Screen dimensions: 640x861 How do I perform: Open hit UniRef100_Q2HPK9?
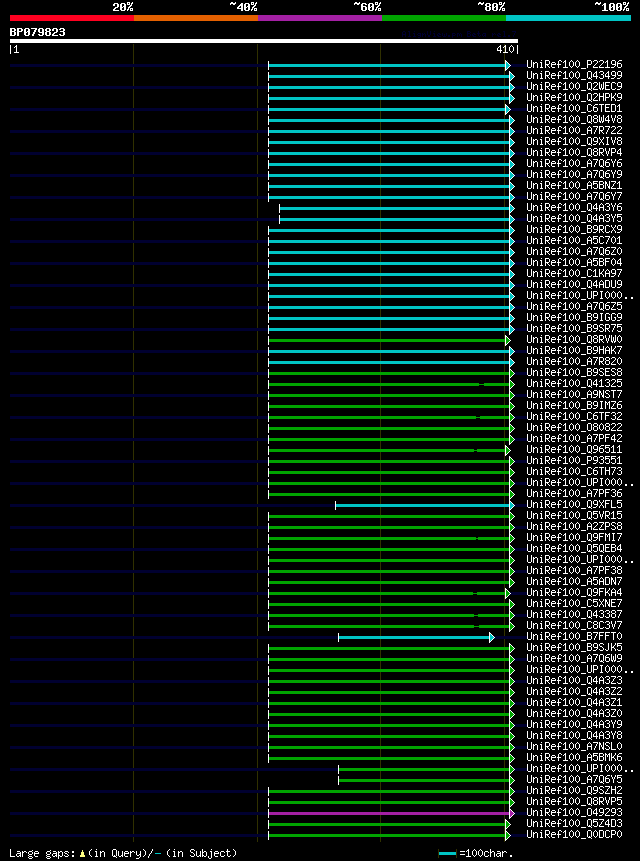tap(574, 98)
